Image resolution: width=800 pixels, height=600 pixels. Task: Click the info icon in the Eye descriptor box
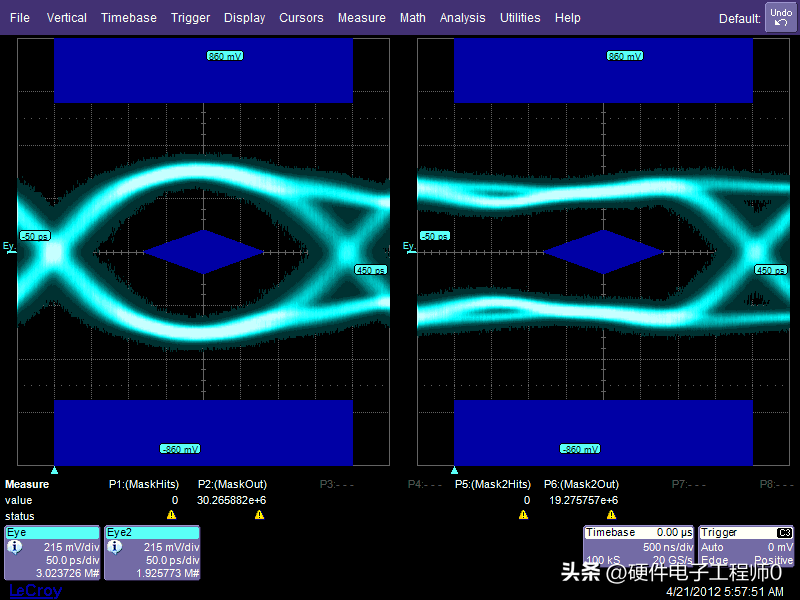click(x=15, y=547)
